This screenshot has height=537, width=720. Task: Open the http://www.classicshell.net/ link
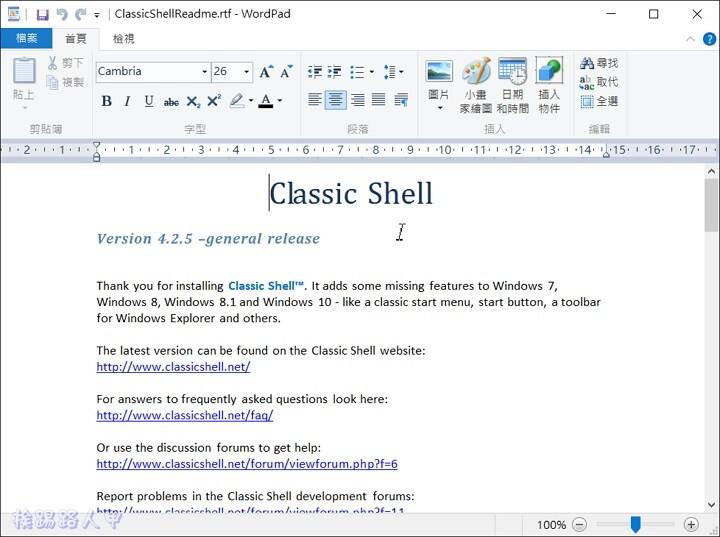tap(173, 367)
